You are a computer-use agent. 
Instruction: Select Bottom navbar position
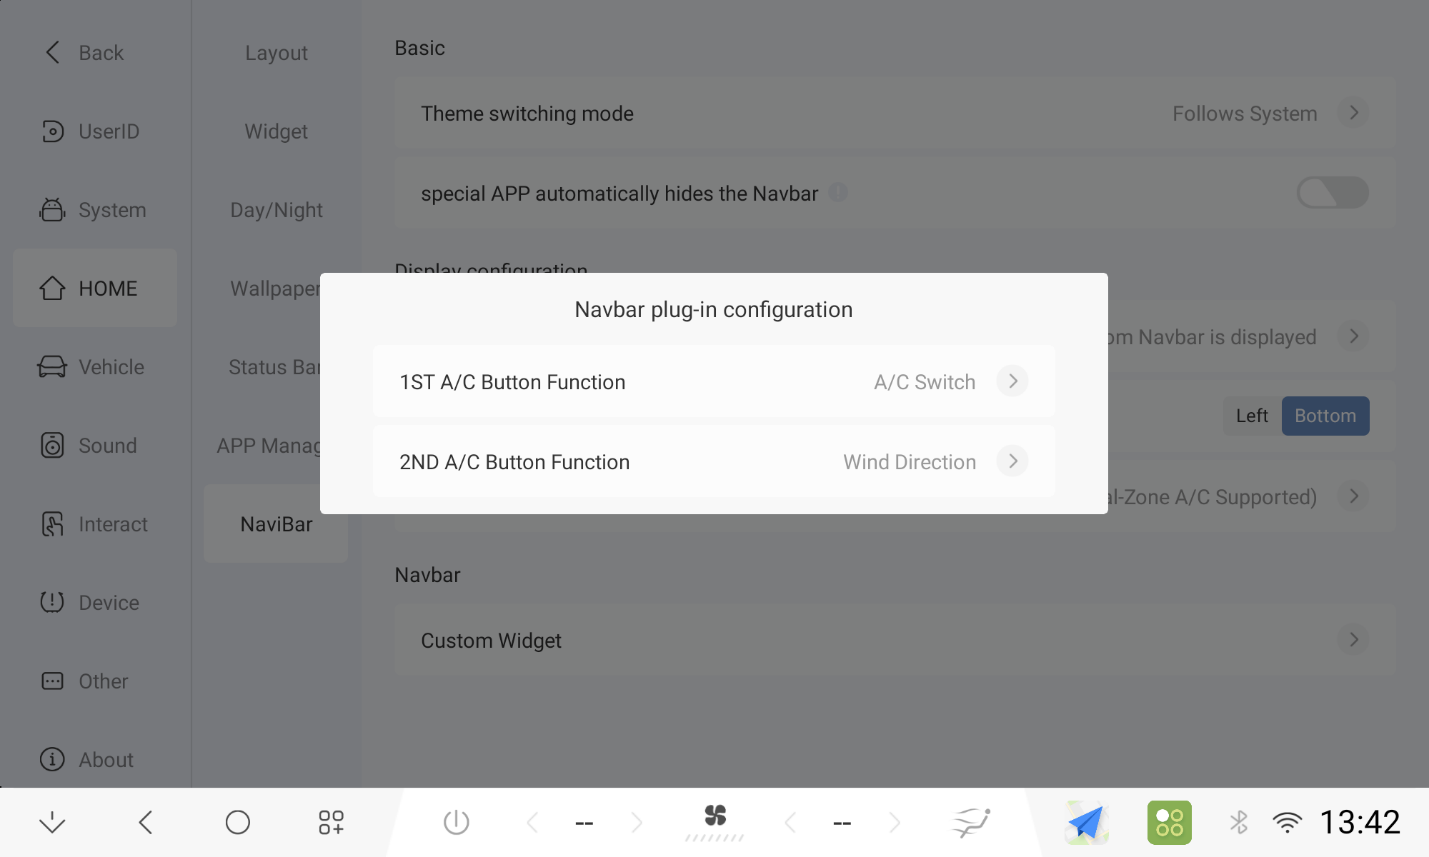[1325, 416]
